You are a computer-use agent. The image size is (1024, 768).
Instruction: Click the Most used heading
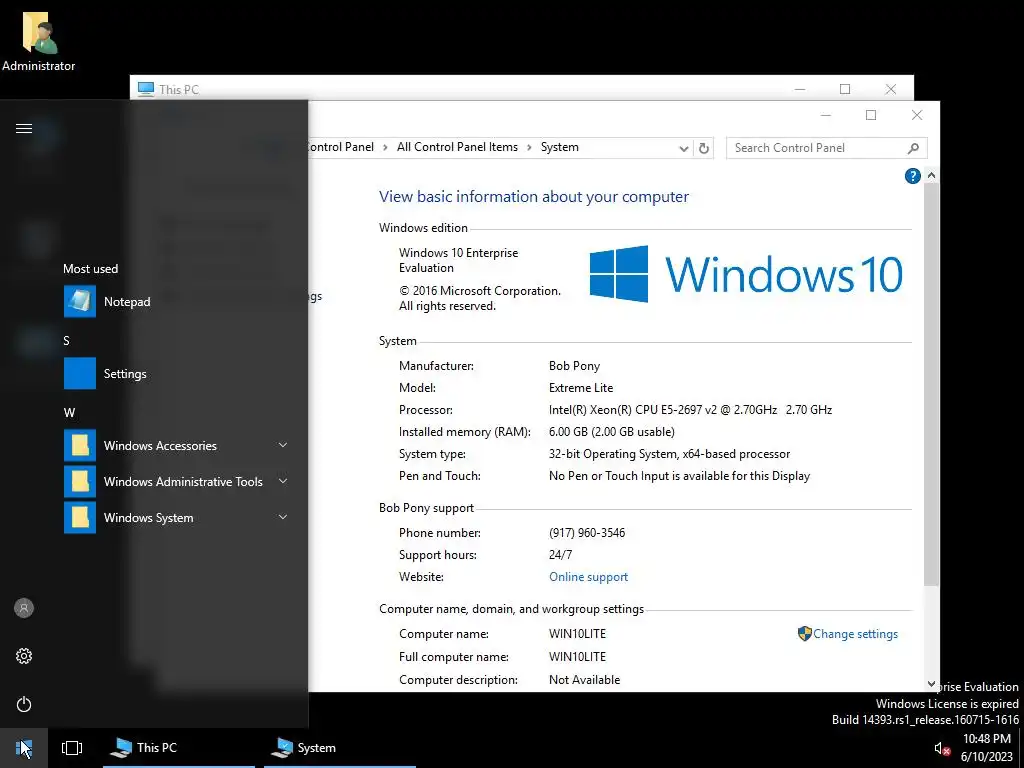pos(91,268)
